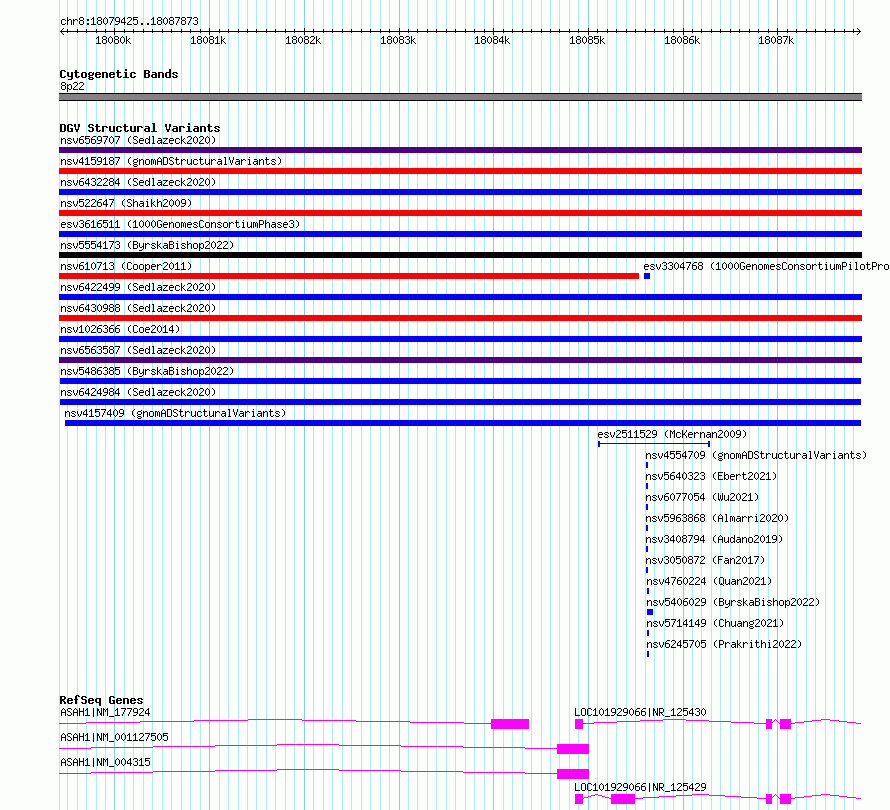Image resolution: width=890 pixels, height=810 pixels.
Task: Select nsv4157409 gnomADStructuralVariants blue bar
Action: pyautogui.click(x=463, y=423)
